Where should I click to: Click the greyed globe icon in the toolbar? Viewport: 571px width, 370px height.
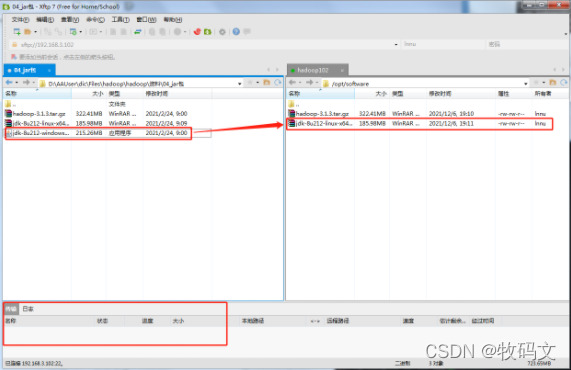point(177,32)
